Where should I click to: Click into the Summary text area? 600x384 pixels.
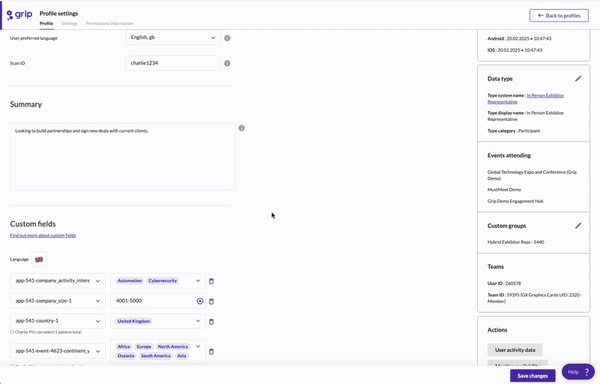pos(122,156)
